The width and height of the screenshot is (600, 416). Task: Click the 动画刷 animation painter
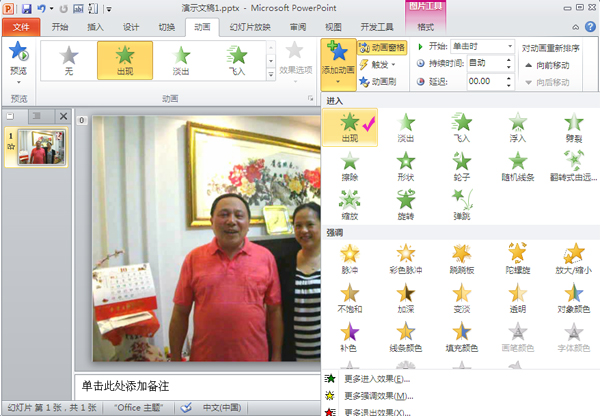pos(378,82)
